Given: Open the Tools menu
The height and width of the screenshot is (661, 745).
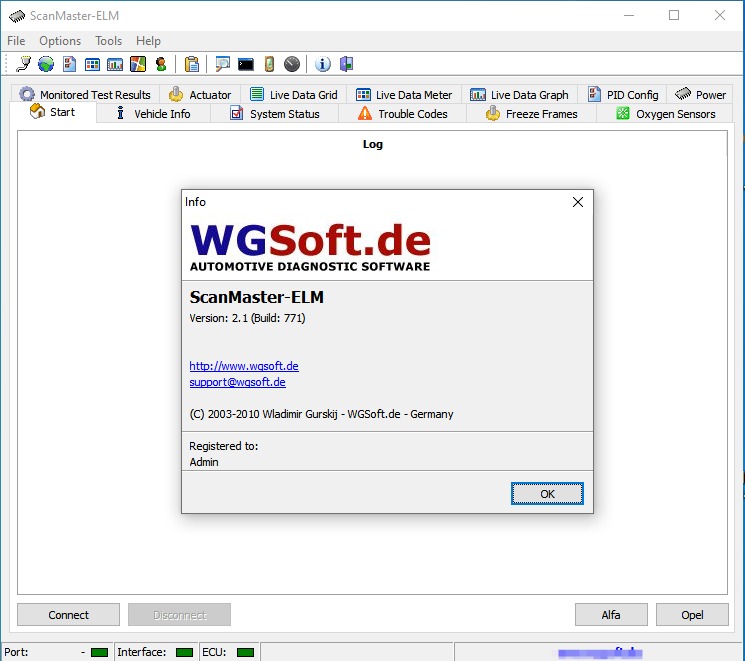Looking at the screenshot, I should click(108, 41).
